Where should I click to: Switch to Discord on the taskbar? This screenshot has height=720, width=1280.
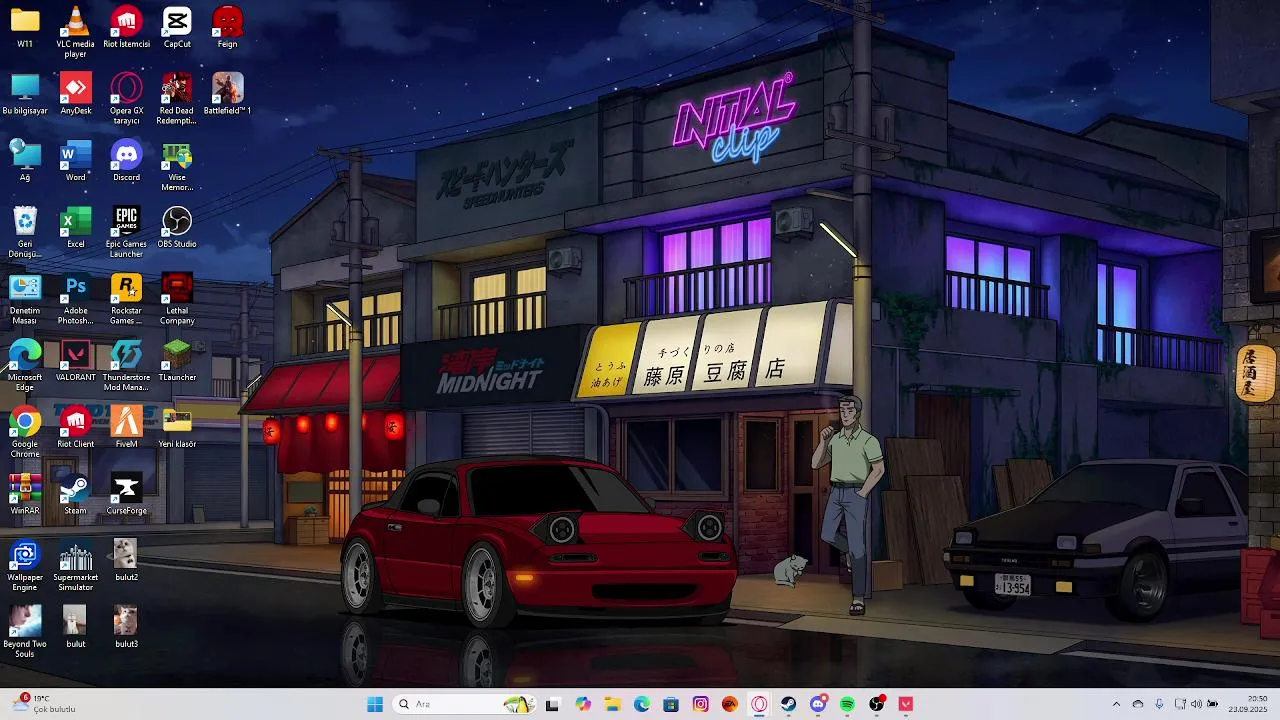[818, 704]
